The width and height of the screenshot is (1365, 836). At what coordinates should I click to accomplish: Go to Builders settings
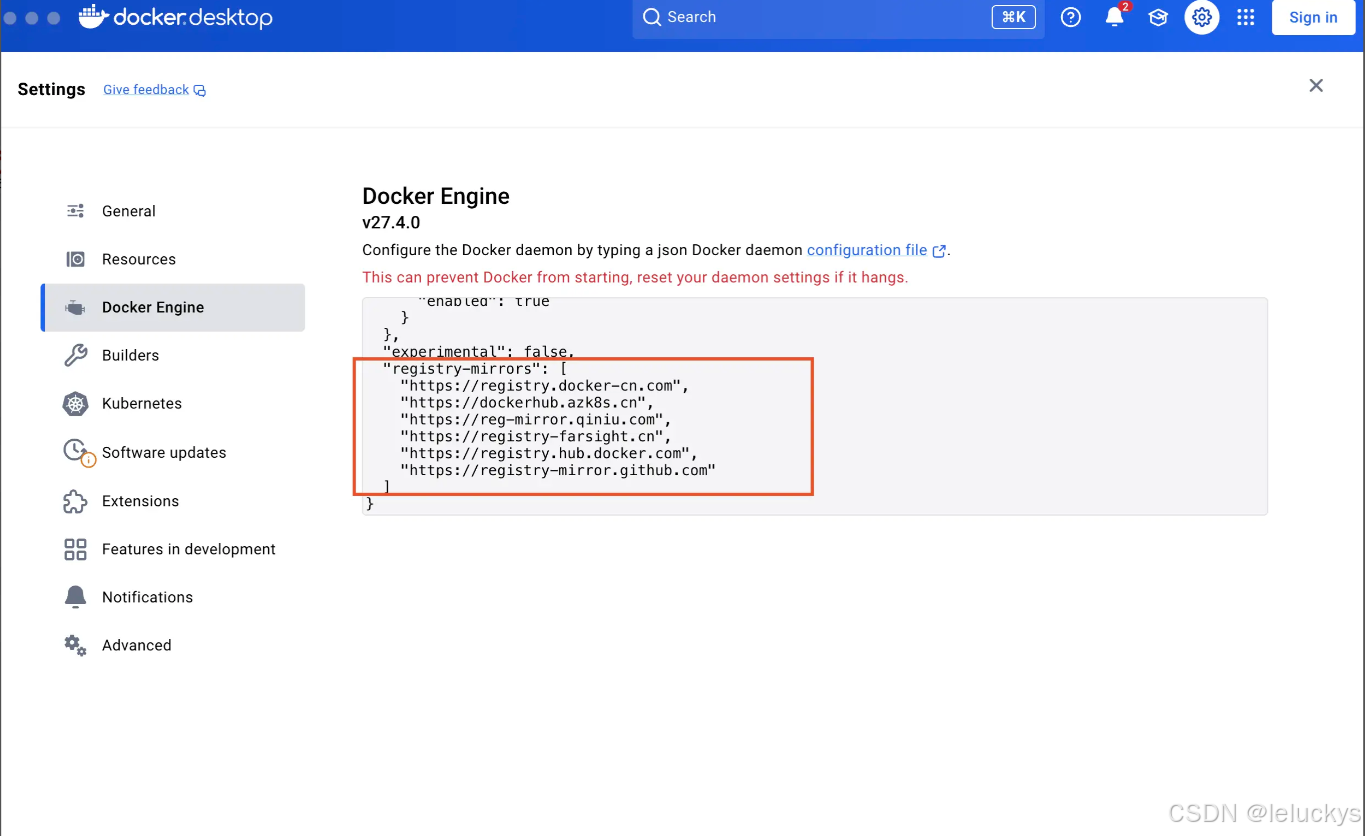coord(173,355)
